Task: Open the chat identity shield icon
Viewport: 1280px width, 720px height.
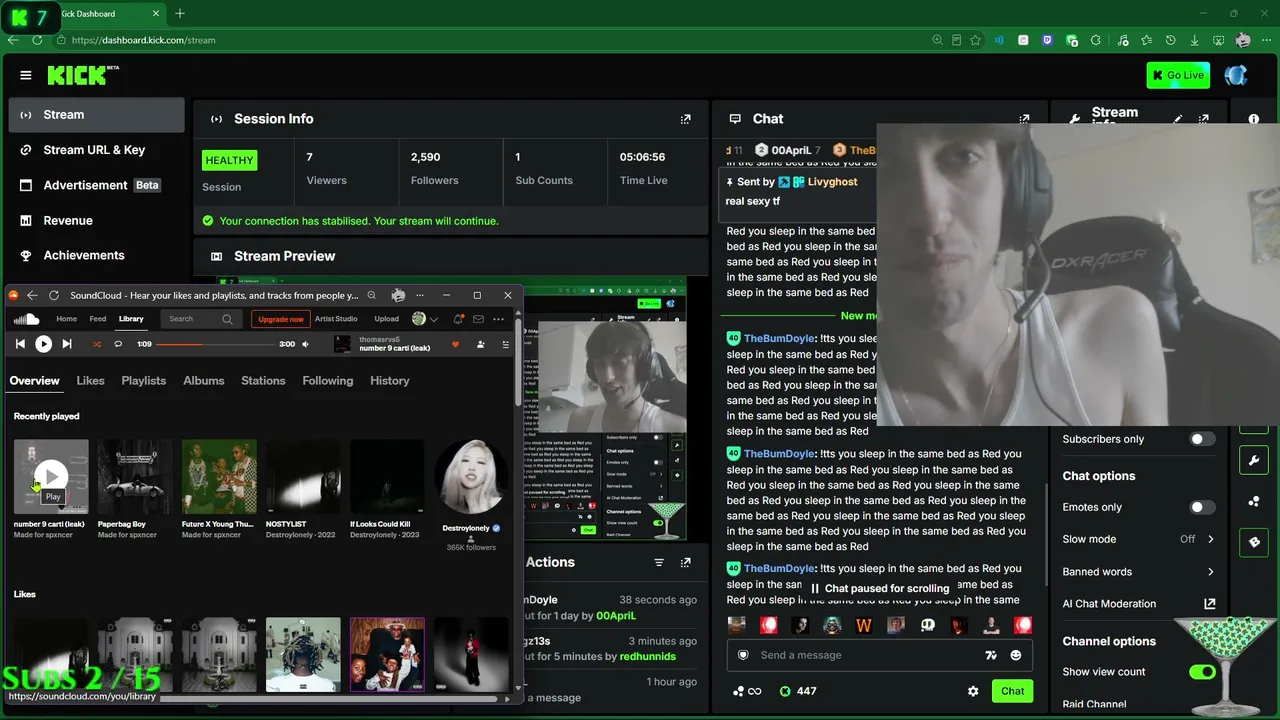Action: [x=743, y=655]
